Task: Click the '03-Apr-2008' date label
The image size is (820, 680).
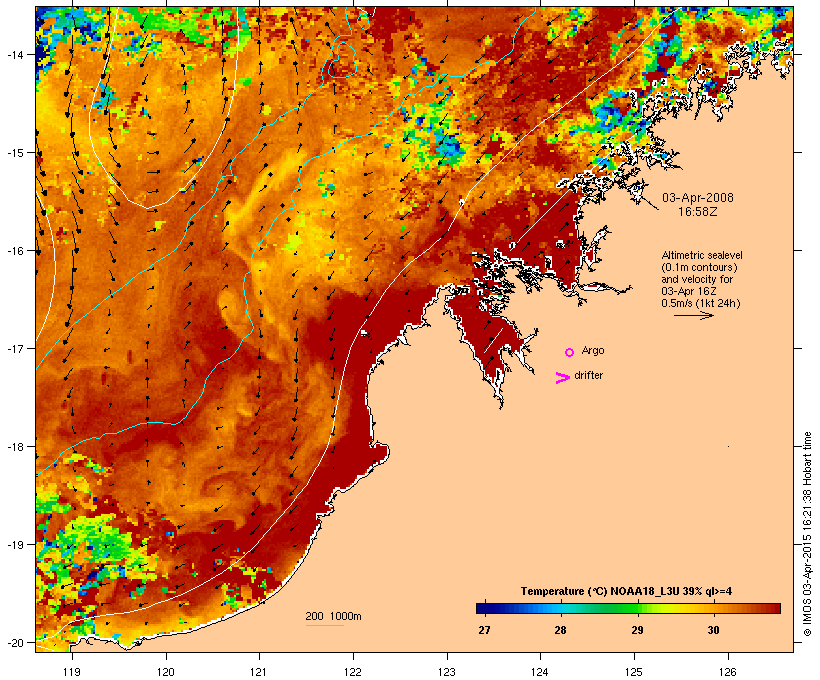Action: pyautogui.click(x=698, y=198)
